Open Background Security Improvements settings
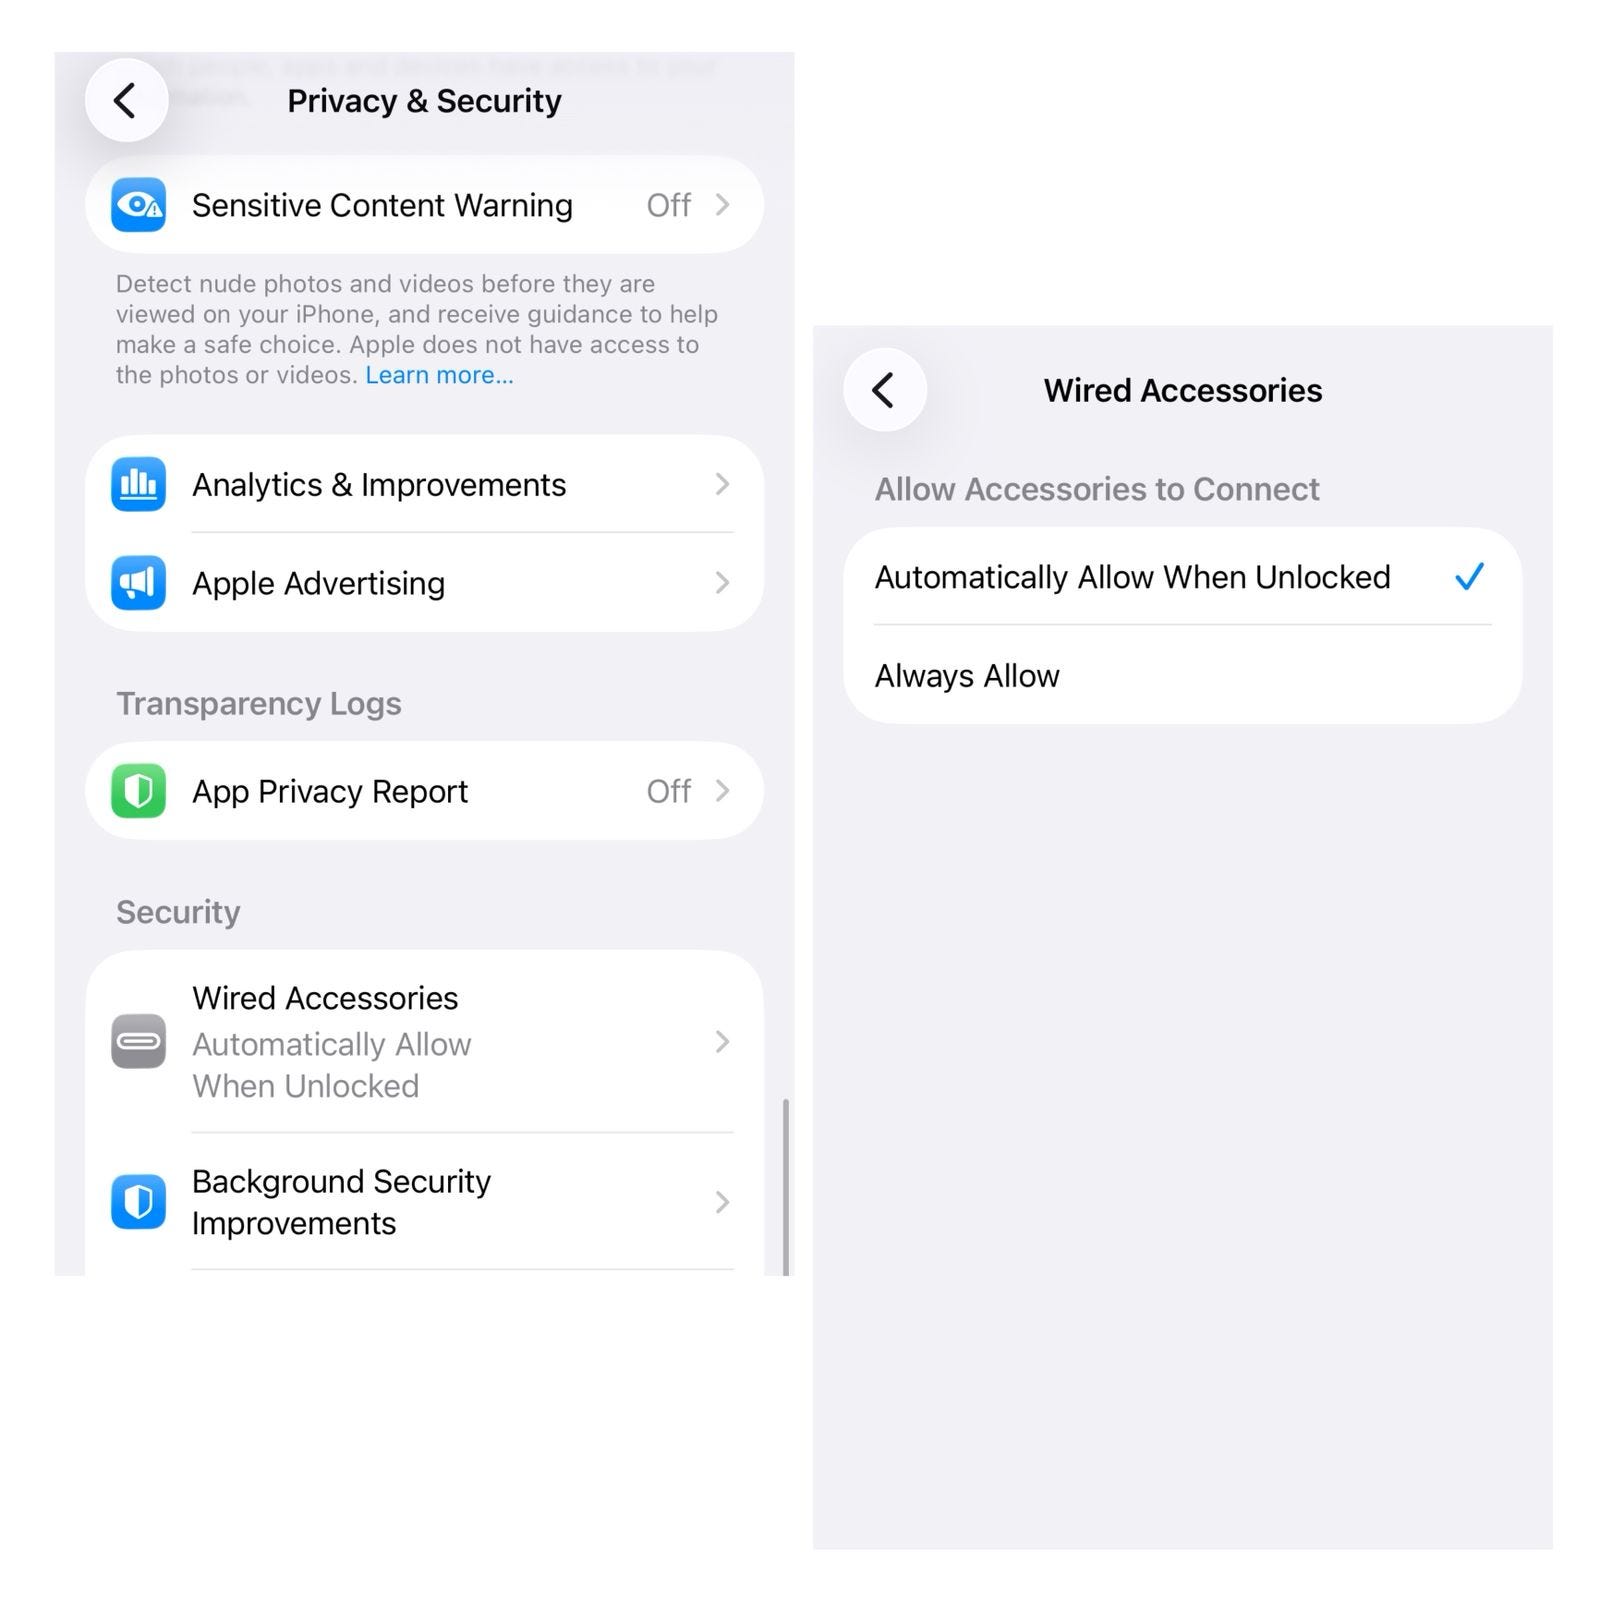 (424, 1201)
